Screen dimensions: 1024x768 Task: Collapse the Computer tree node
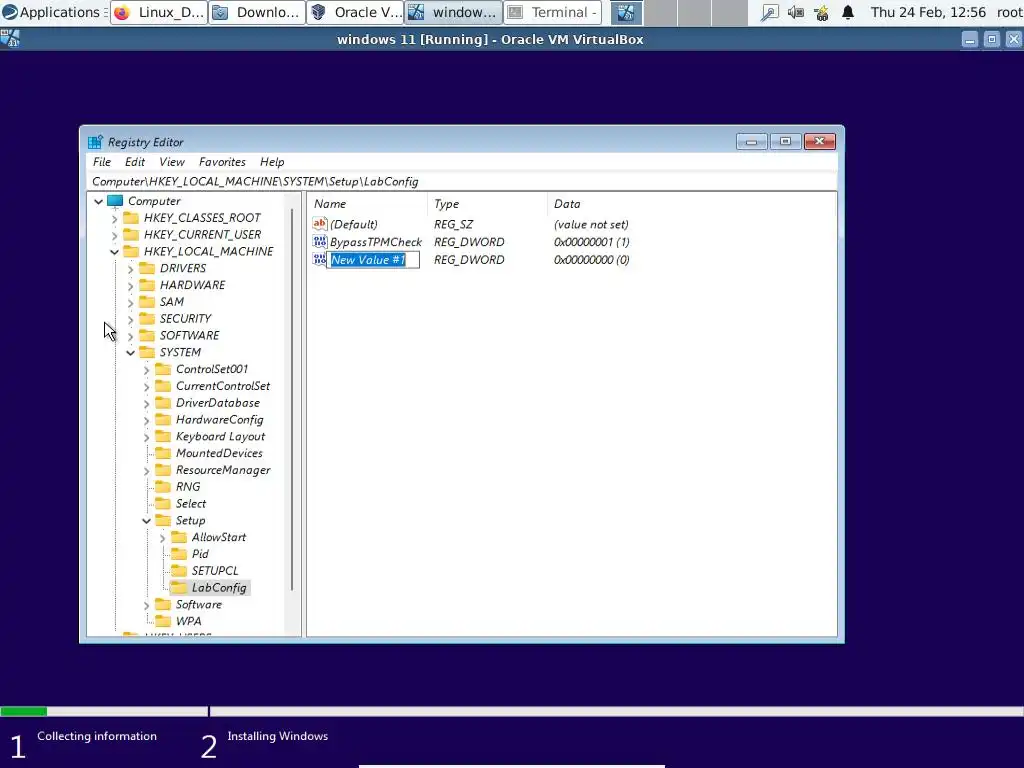point(99,201)
